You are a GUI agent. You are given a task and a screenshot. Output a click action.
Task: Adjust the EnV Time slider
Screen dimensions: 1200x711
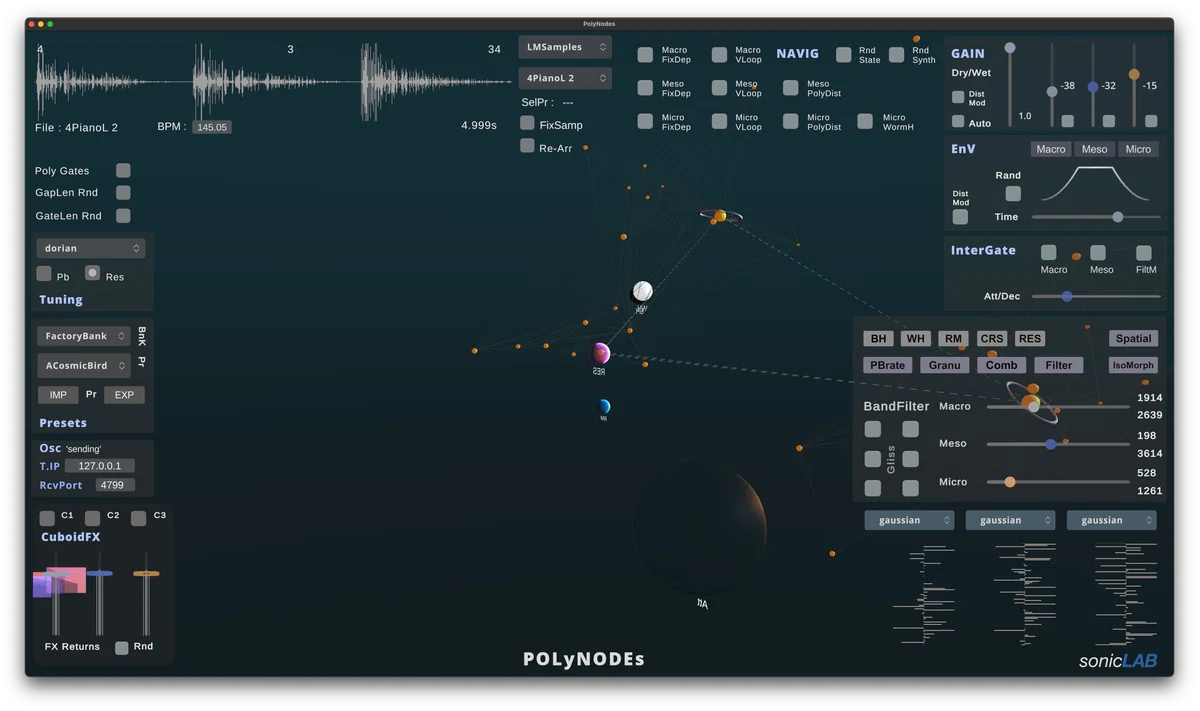click(x=1096, y=217)
